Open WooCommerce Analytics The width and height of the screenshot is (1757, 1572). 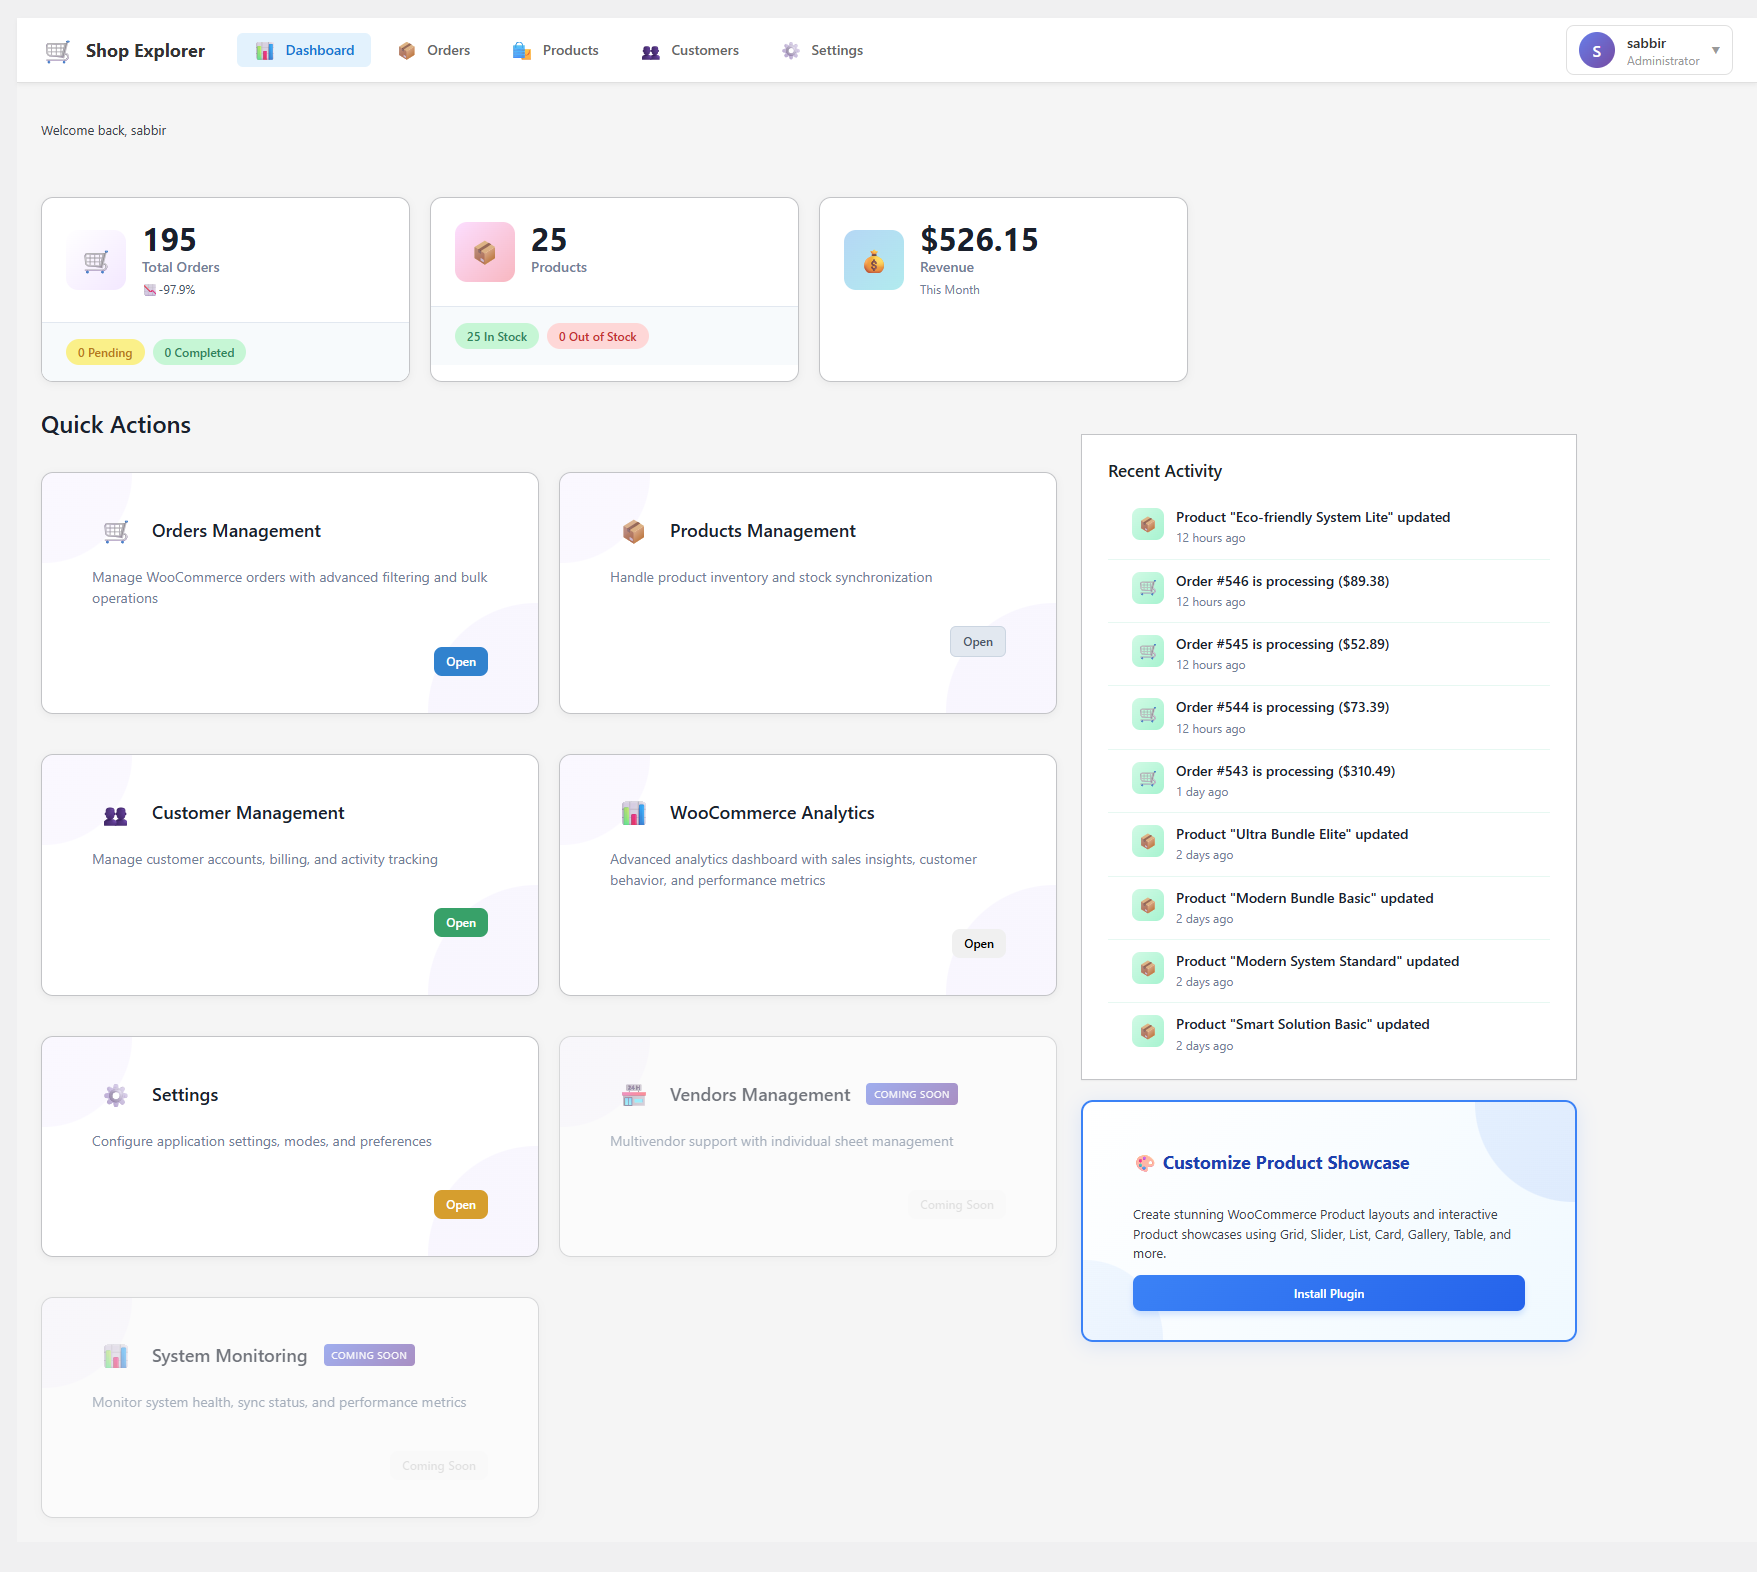point(979,944)
